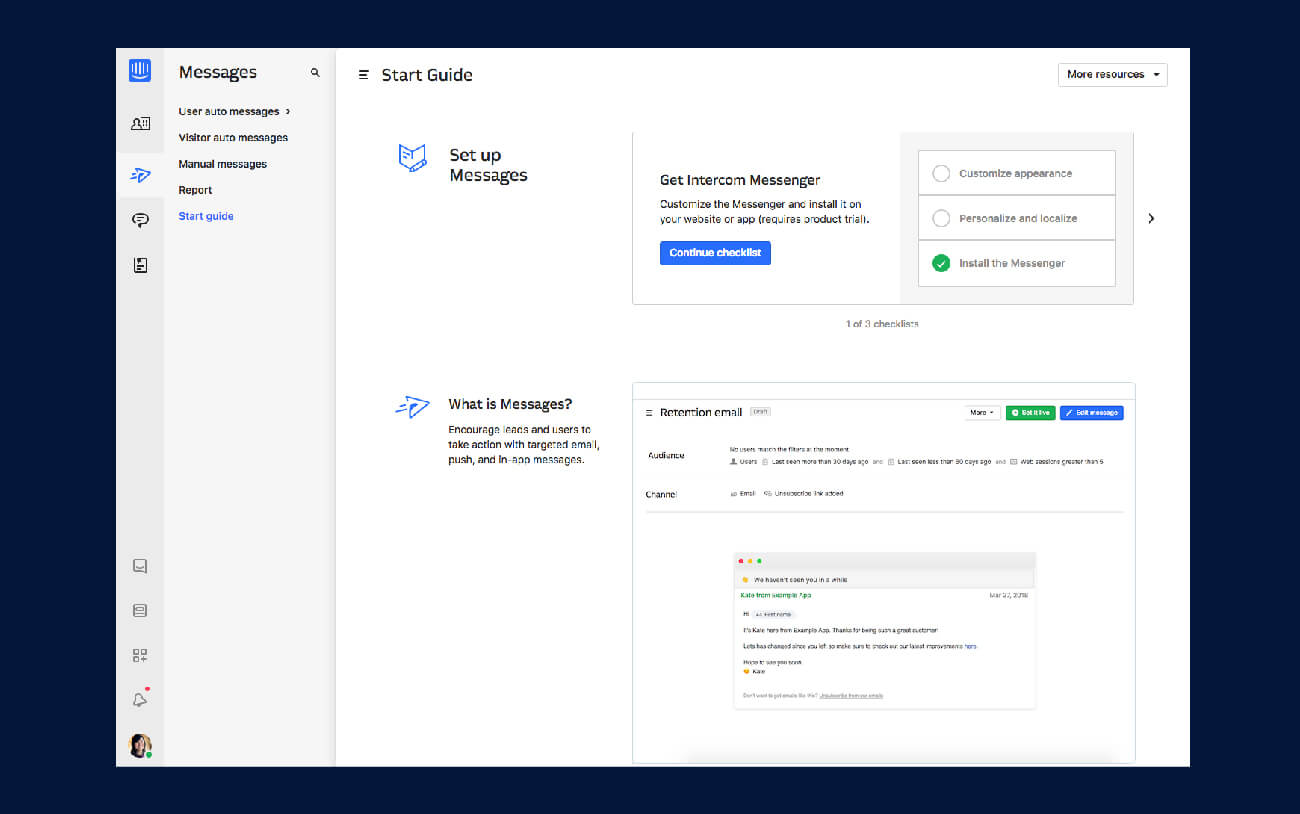Open the Users contacts icon in sidebar
The image size is (1300, 814).
click(x=140, y=124)
